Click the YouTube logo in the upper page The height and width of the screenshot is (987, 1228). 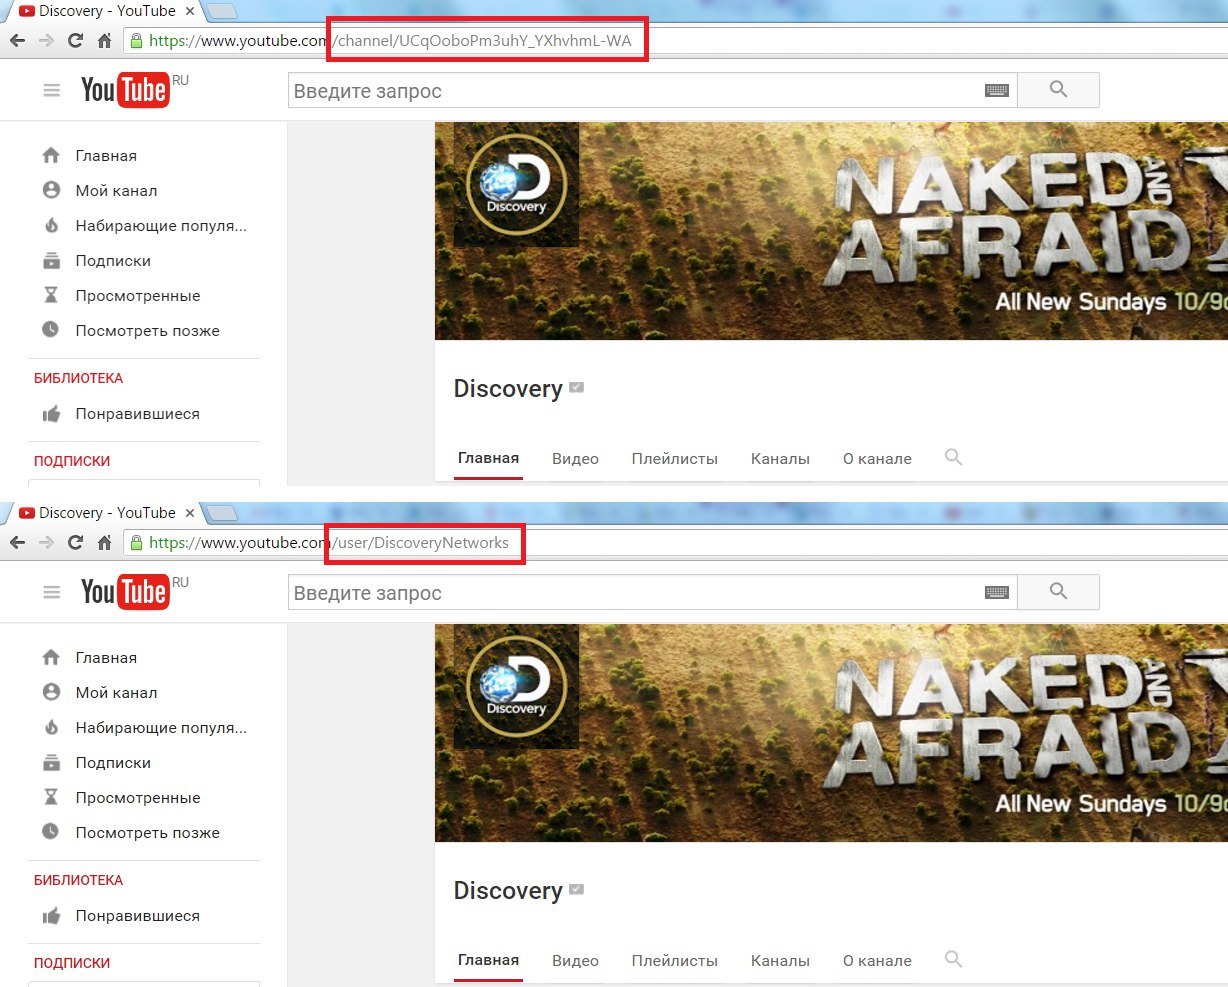[125, 90]
